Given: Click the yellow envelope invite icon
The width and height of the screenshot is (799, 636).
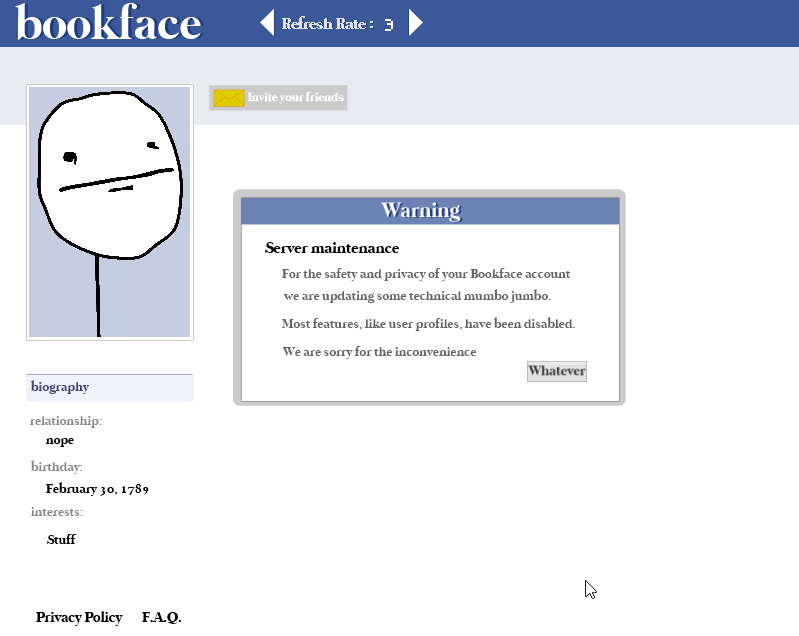Looking at the screenshot, I should [229, 98].
